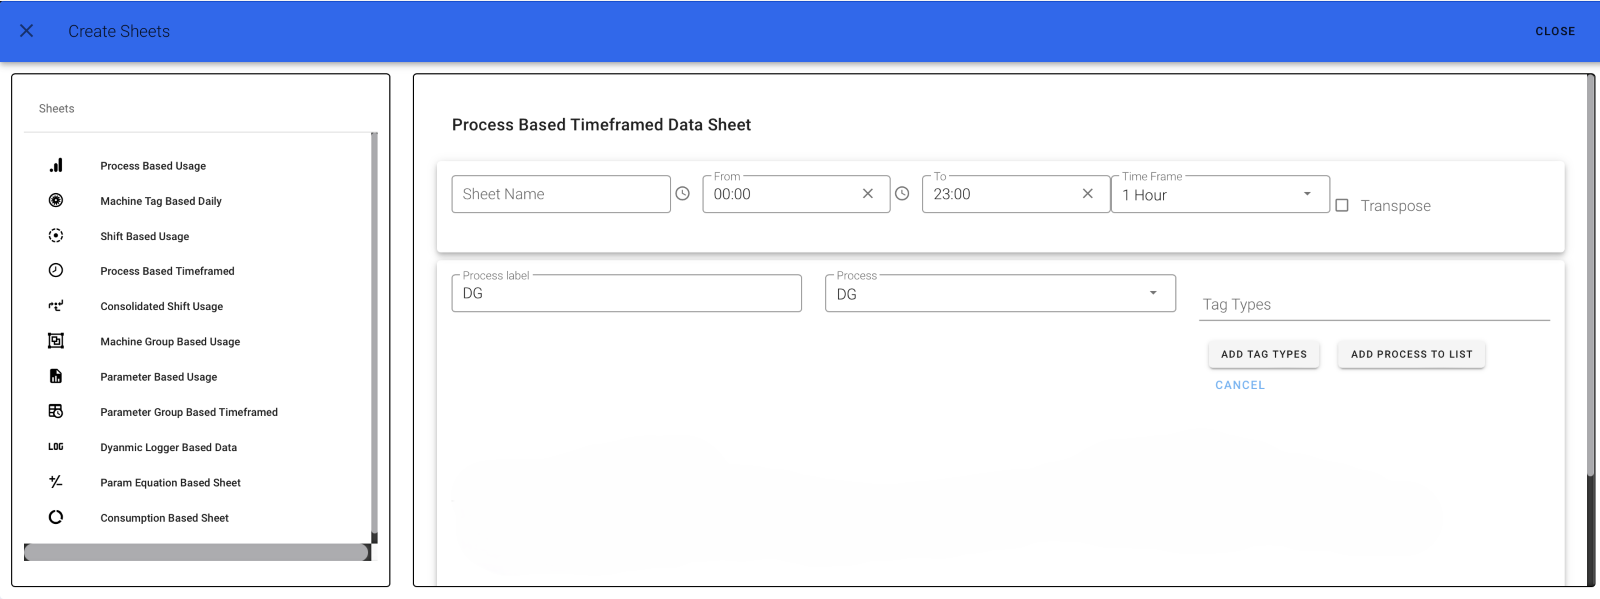Click the Sheets panel horizontal scrollbar
This screenshot has width=1600, height=599.
197,552
